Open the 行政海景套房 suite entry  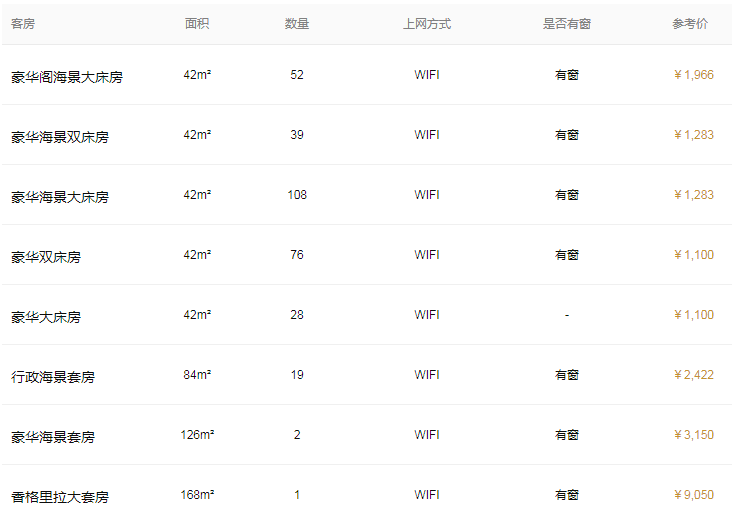[x=53, y=377]
